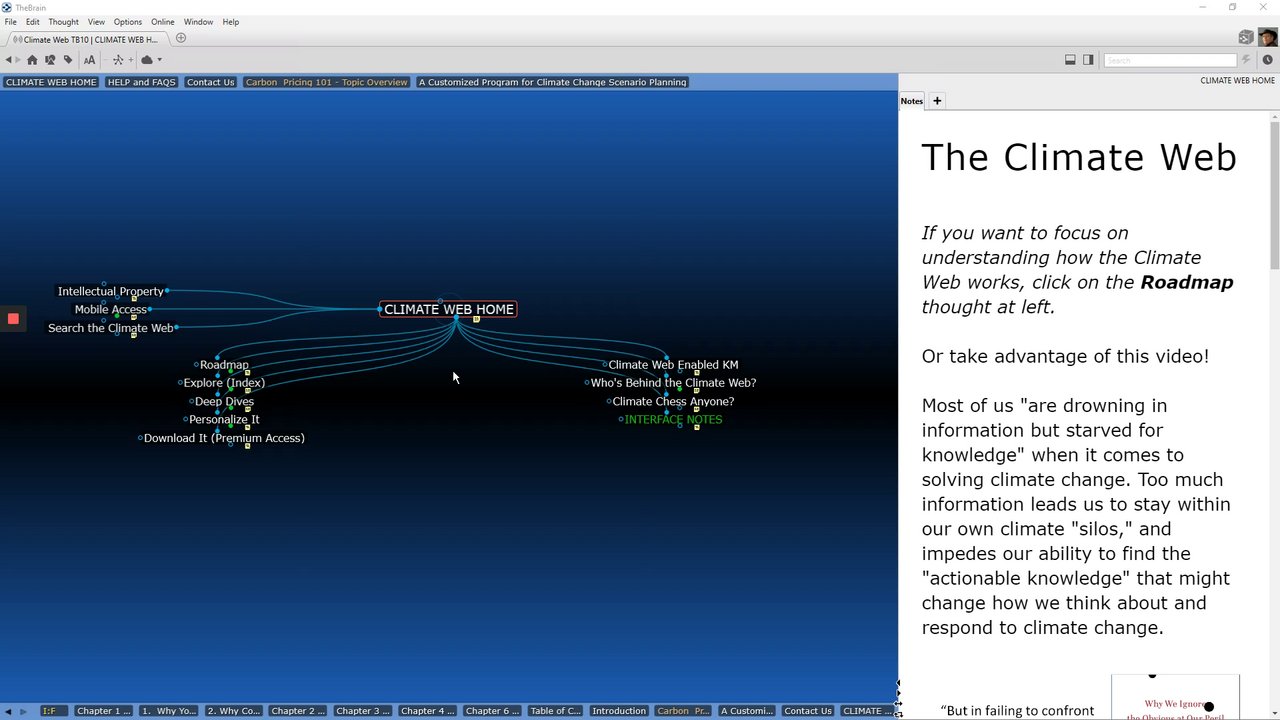This screenshot has width=1280, height=720.
Task: Open Chapter 2 in history bar
Action: pos(298,711)
